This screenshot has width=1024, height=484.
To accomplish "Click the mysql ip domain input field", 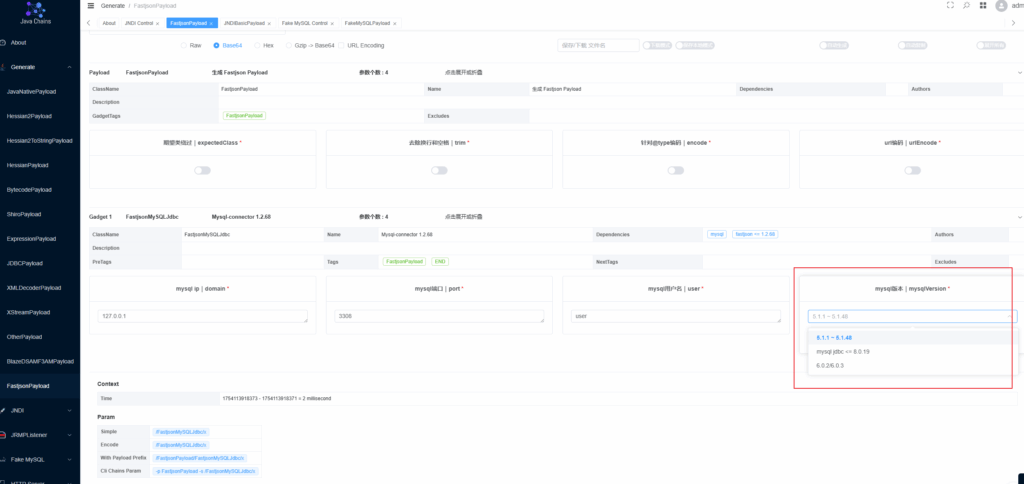I will [202, 316].
